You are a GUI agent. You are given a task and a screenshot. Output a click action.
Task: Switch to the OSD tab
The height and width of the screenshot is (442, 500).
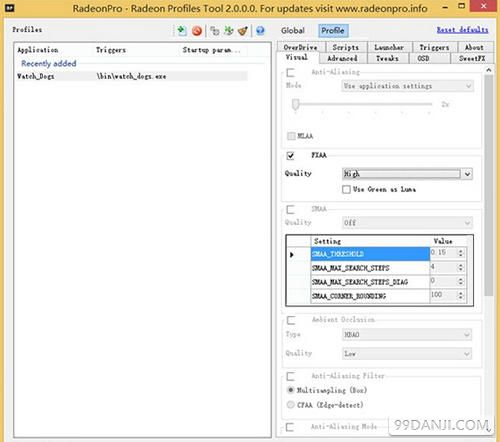(x=429, y=58)
